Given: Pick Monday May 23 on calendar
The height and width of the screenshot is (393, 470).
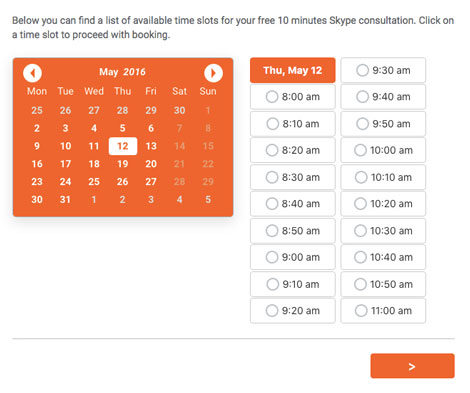Looking at the screenshot, I should tap(37, 182).
